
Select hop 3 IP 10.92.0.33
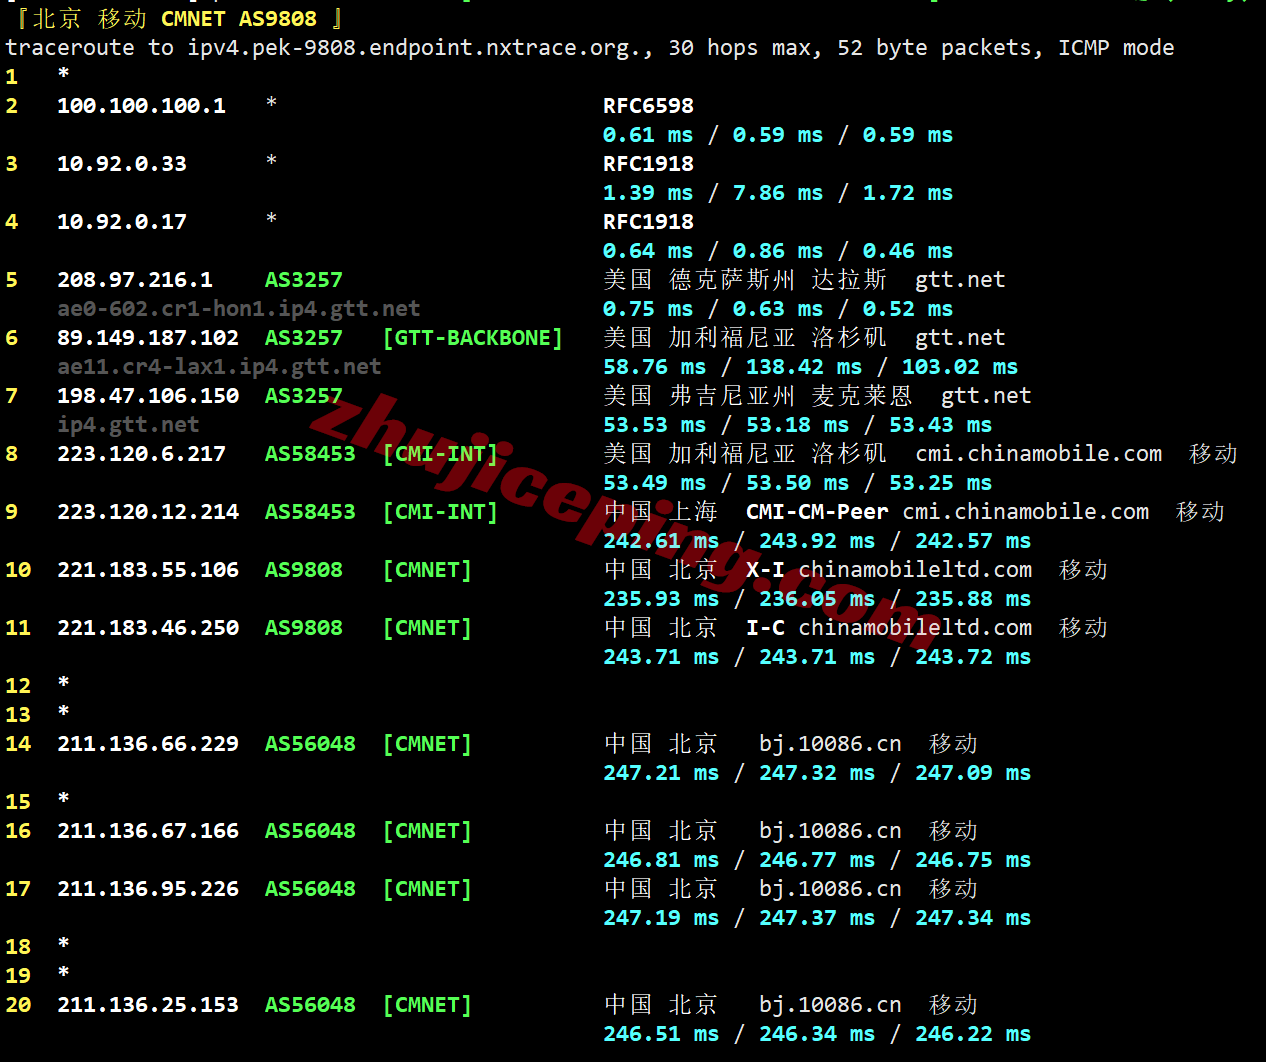point(122,164)
